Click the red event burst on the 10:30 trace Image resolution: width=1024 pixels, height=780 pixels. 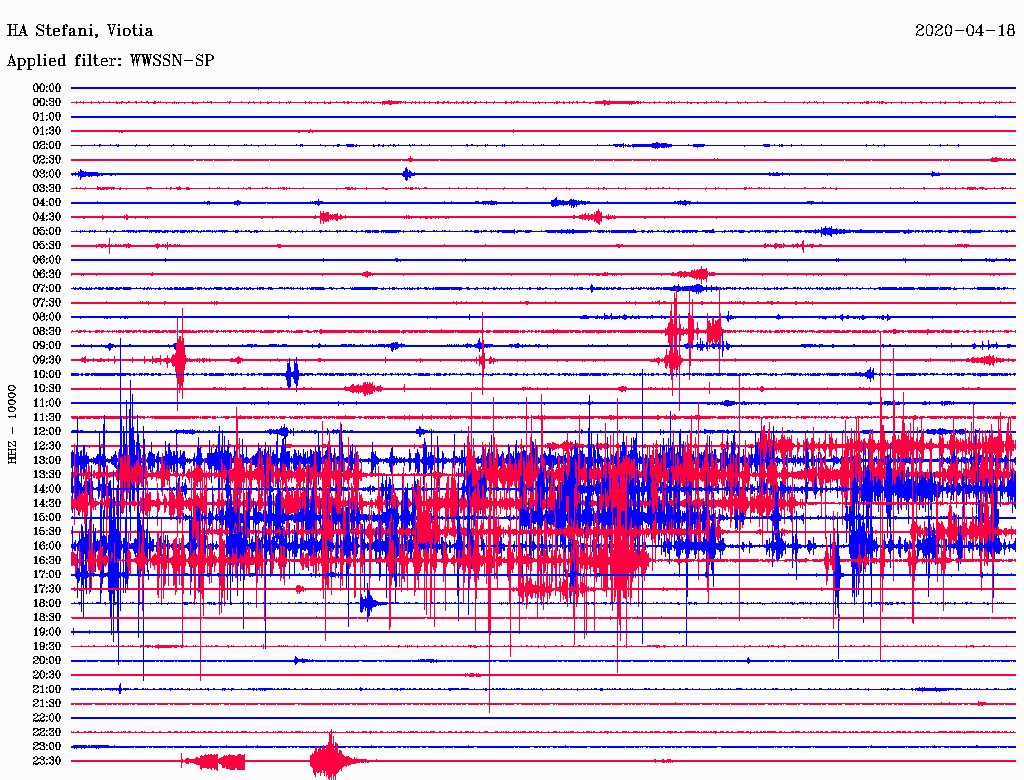coord(364,389)
